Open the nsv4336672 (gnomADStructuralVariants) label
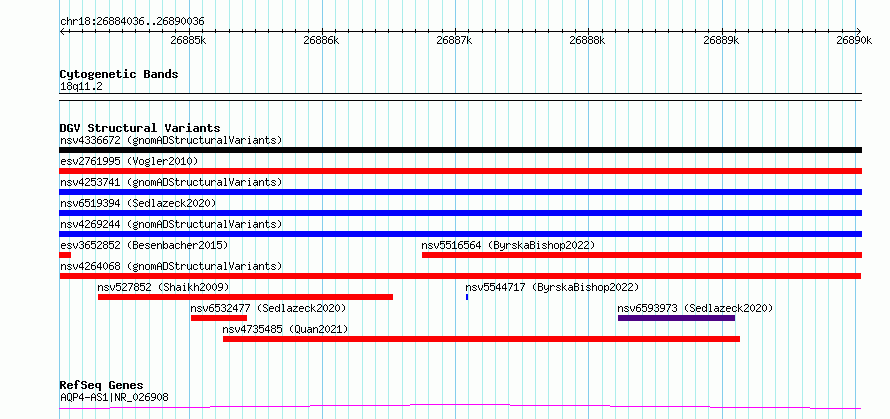The height and width of the screenshot is (419, 890). [x=171, y=140]
